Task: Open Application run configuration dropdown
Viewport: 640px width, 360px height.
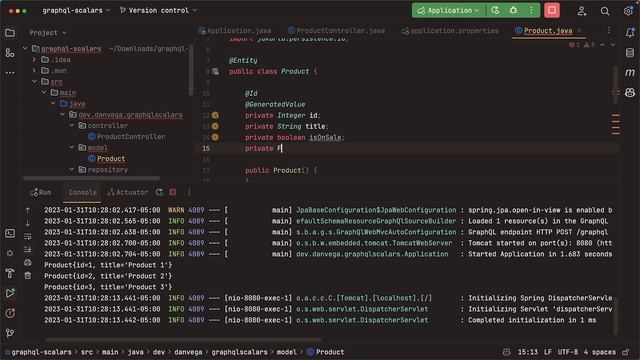Action: [448, 11]
